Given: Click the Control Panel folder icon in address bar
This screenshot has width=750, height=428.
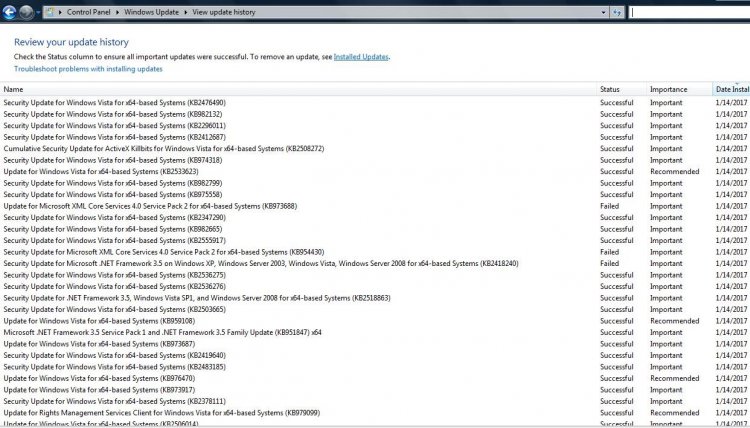Looking at the screenshot, I should 50,12.
